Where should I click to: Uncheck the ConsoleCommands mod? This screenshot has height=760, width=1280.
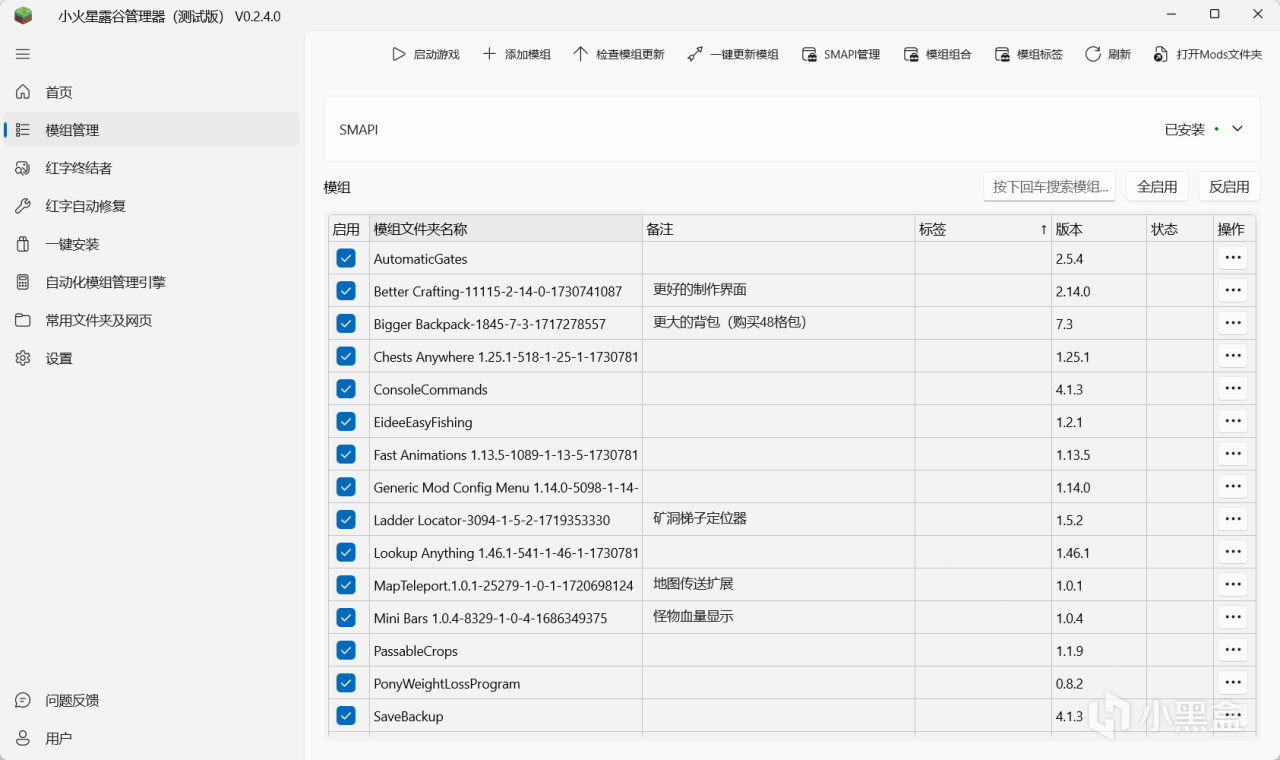[346, 389]
